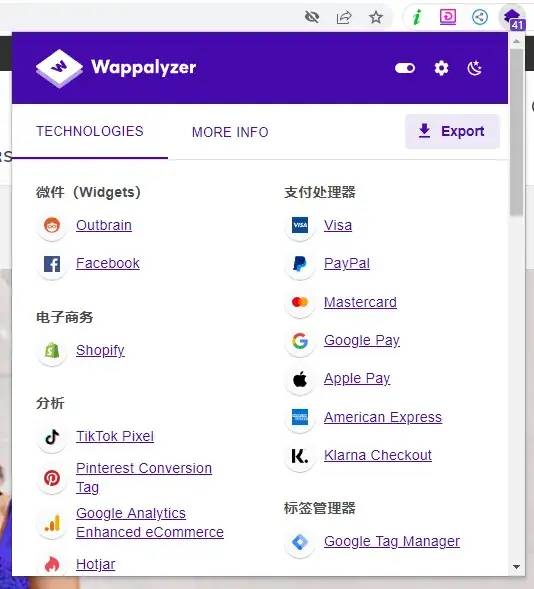Toggle dark mode moon icon
The width and height of the screenshot is (534, 589).
pyautogui.click(x=474, y=68)
